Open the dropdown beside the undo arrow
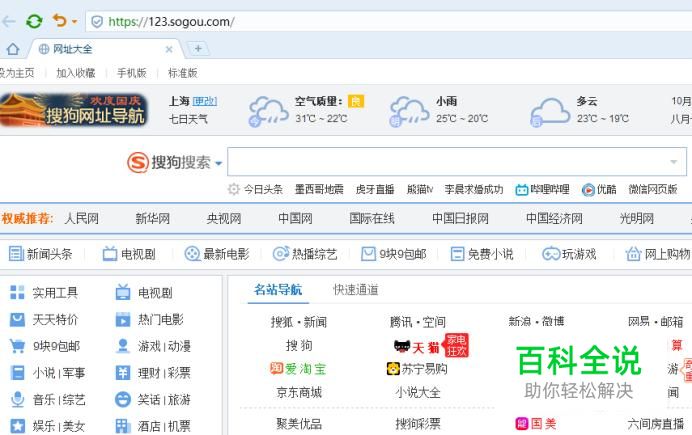This screenshot has width=692, height=435. point(74,21)
